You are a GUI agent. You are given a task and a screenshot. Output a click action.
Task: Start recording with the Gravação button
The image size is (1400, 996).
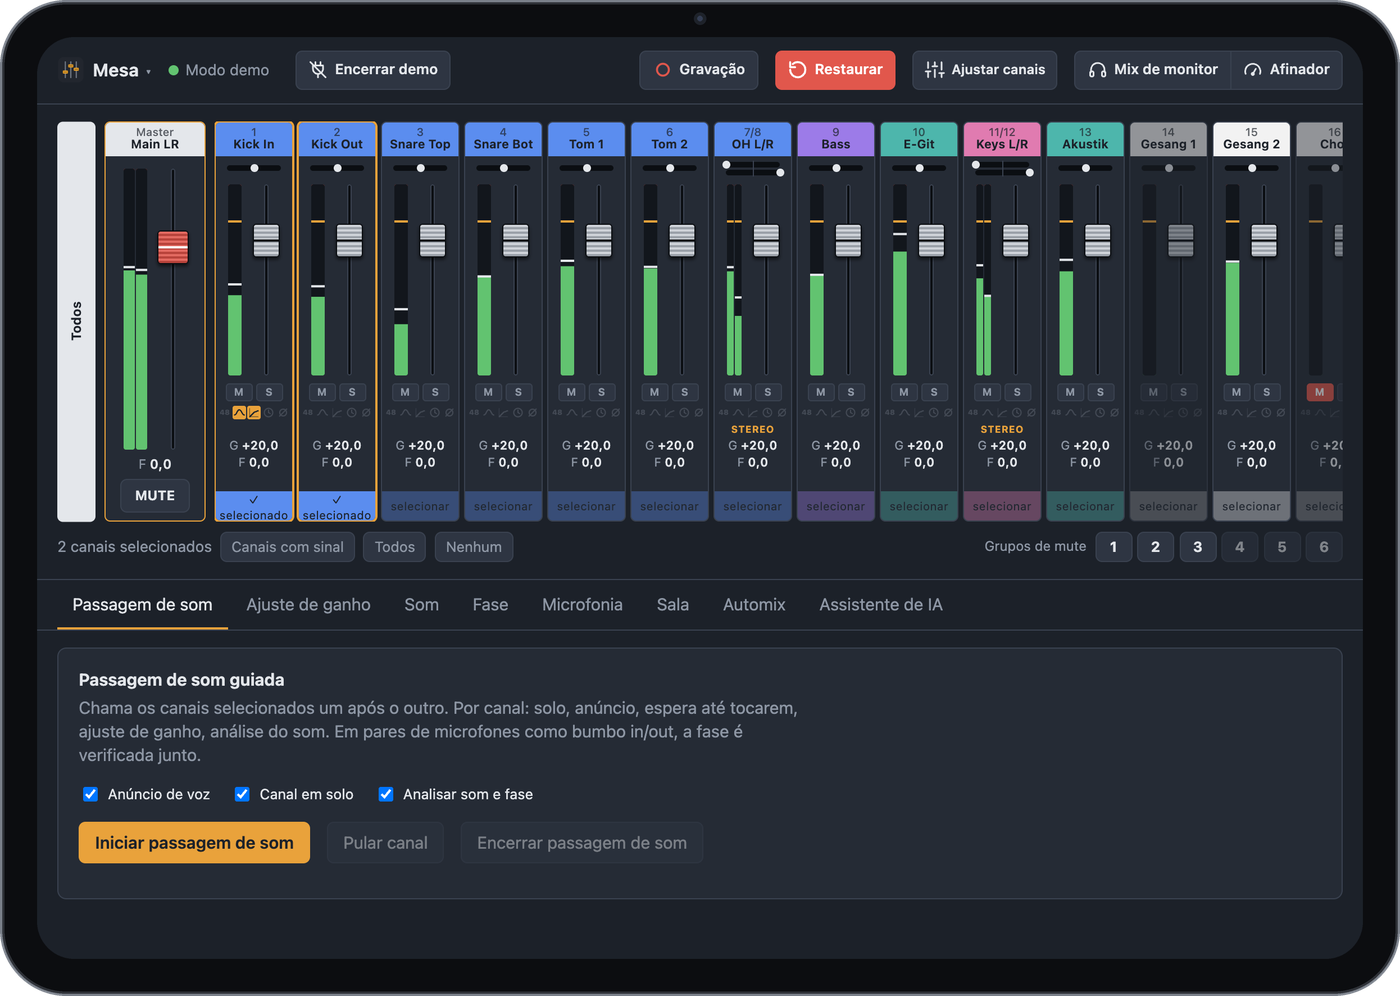tap(699, 70)
